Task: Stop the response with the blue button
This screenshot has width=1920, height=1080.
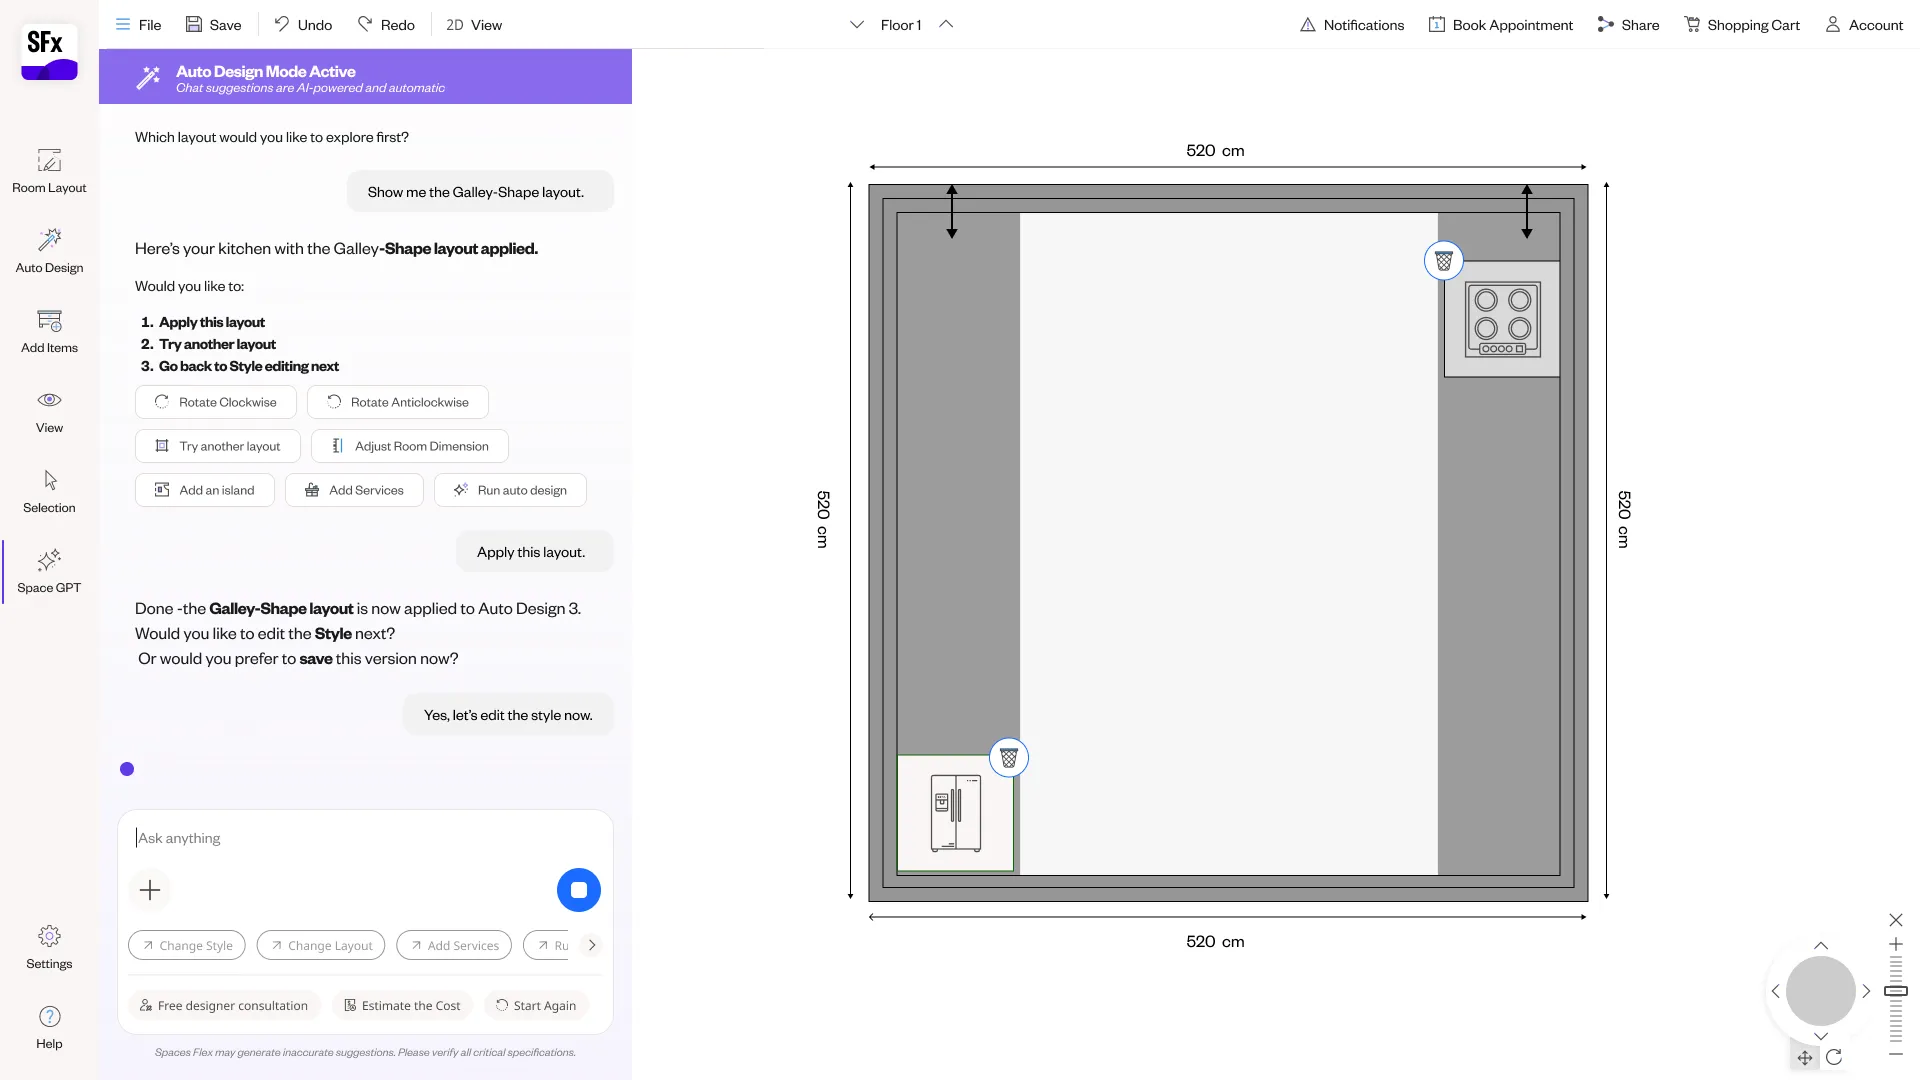Action: point(579,890)
